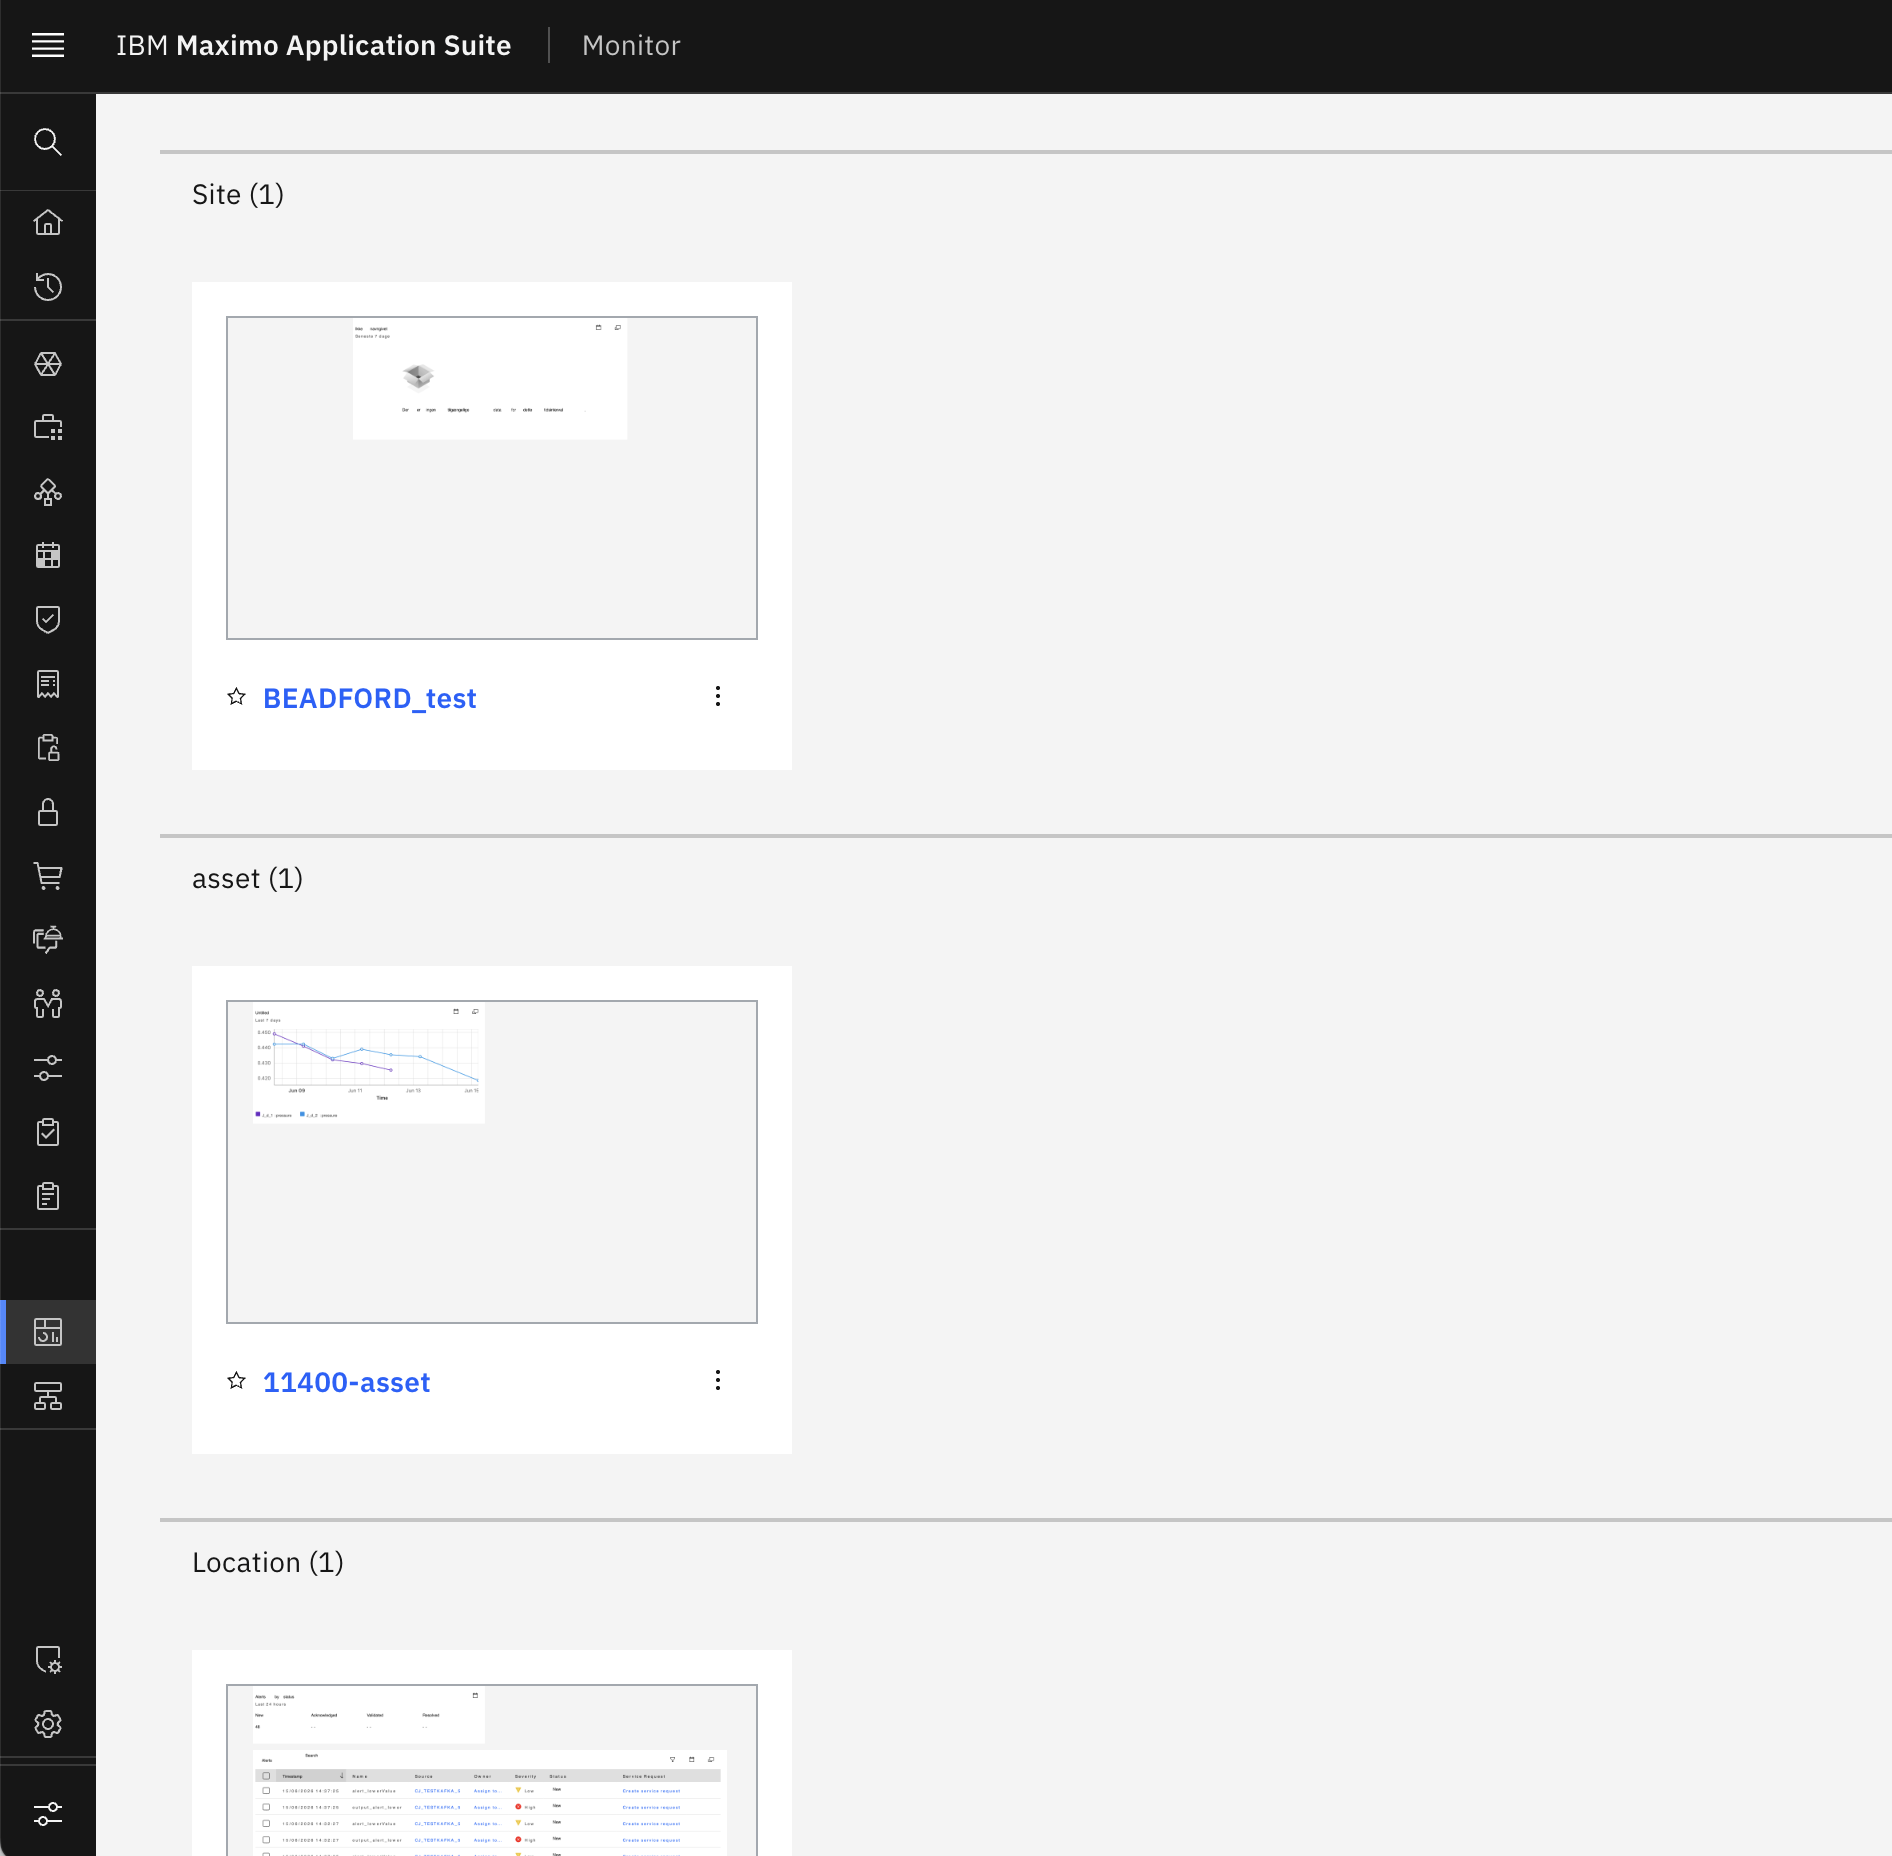Open the hamburger navigation menu
This screenshot has width=1892, height=1856.
[x=48, y=45]
